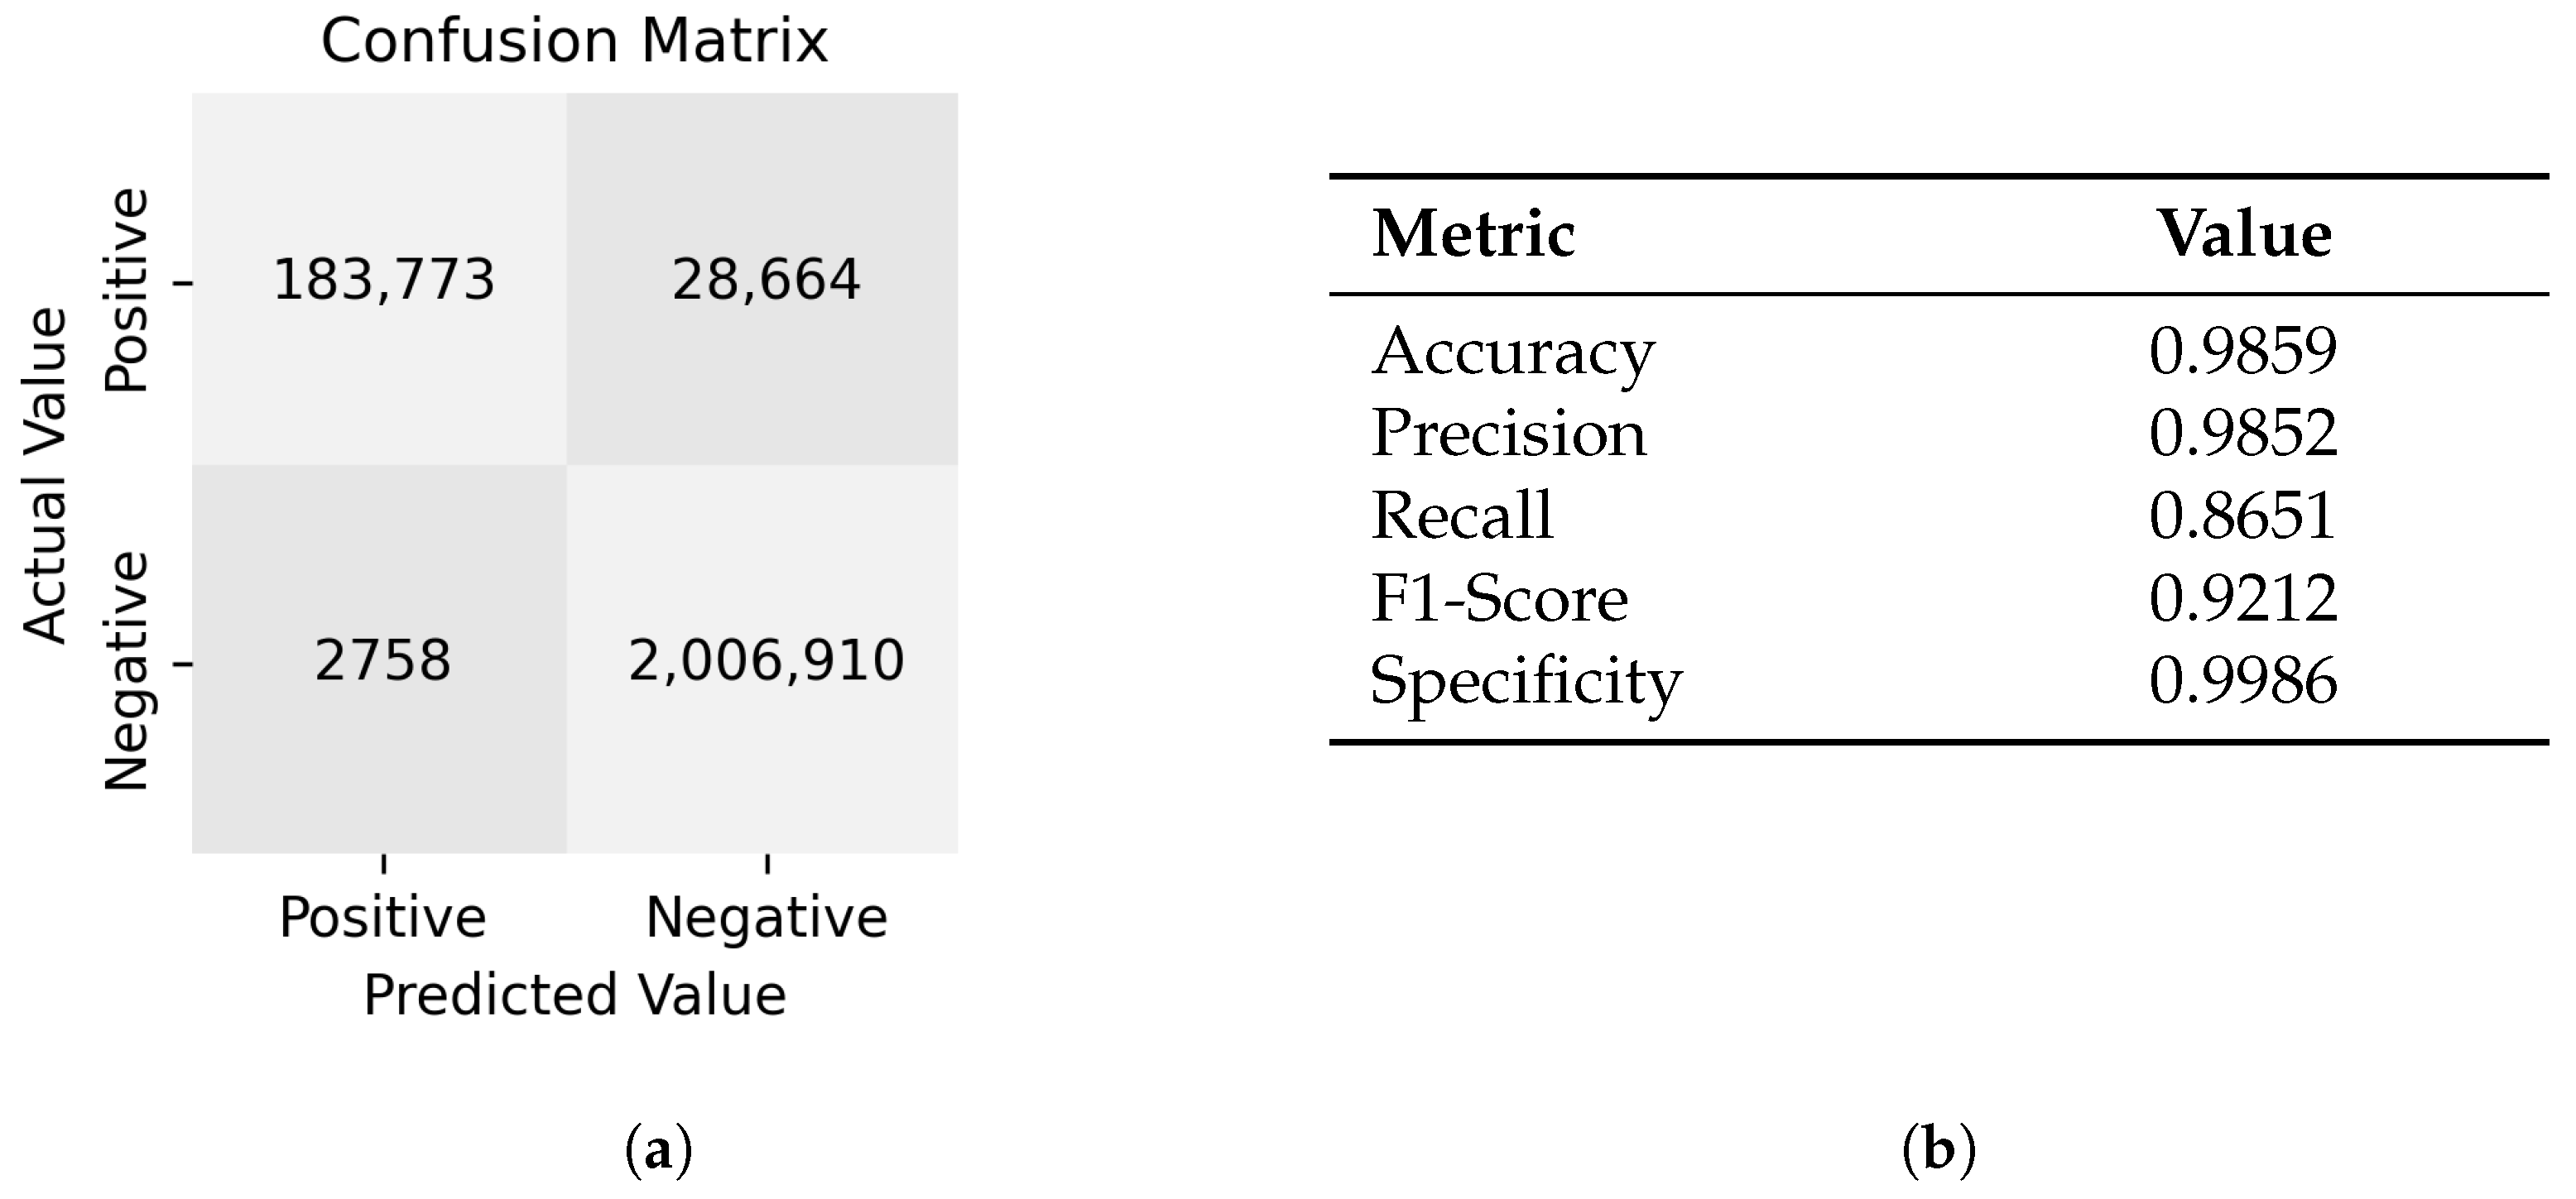Image resolution: width=2576 pixels, height=1199 pixels.
Task: Click the Negative tick label on y-axis
Action: coord(127,671)
